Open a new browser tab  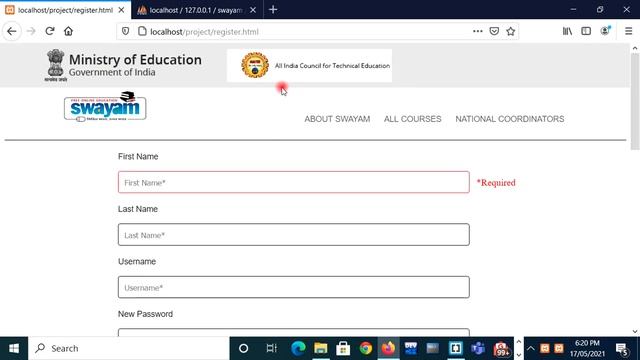[x=273, y=9]
